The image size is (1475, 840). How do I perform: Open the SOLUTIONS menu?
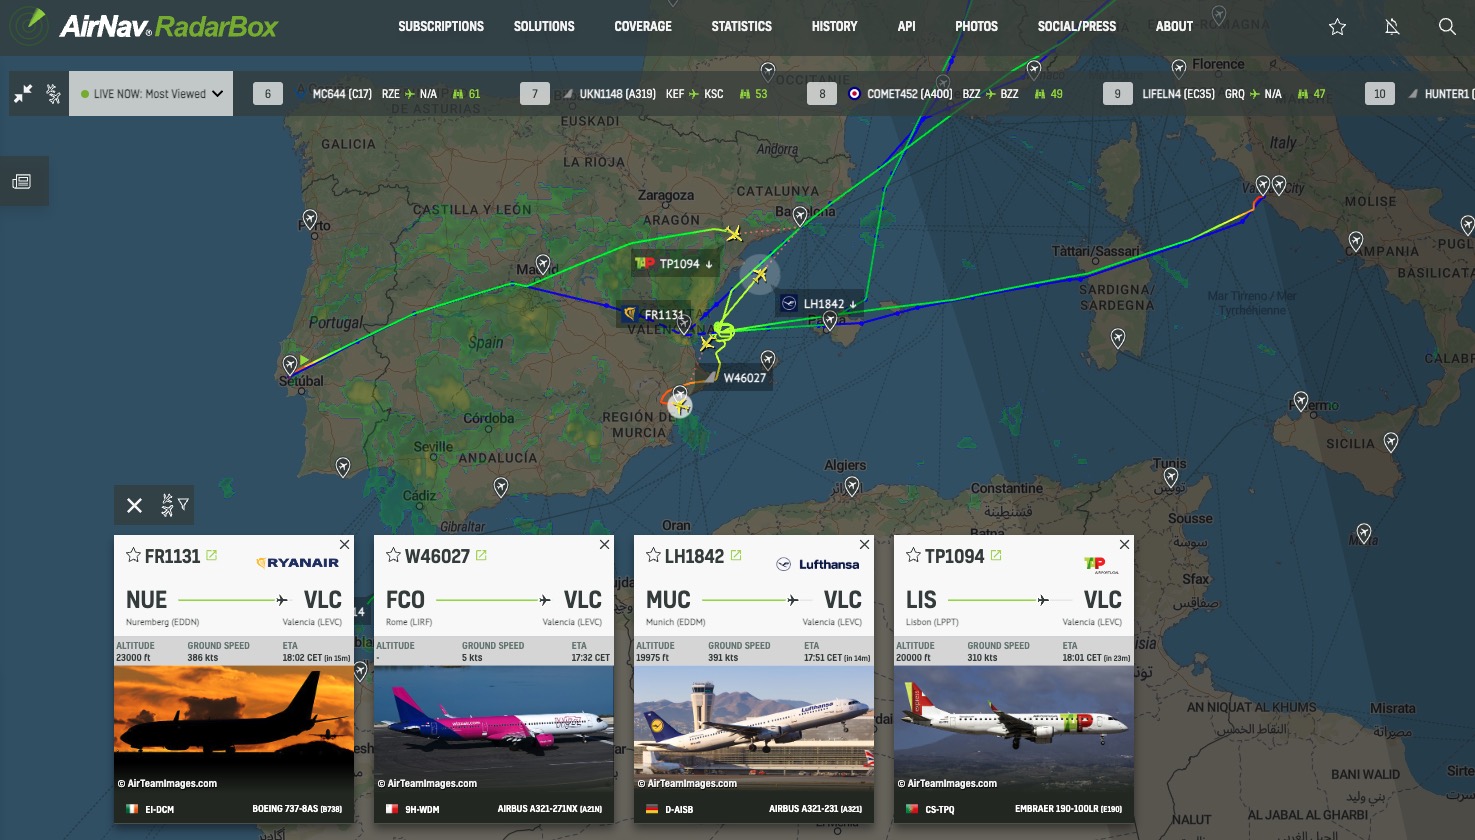point(544,27)
